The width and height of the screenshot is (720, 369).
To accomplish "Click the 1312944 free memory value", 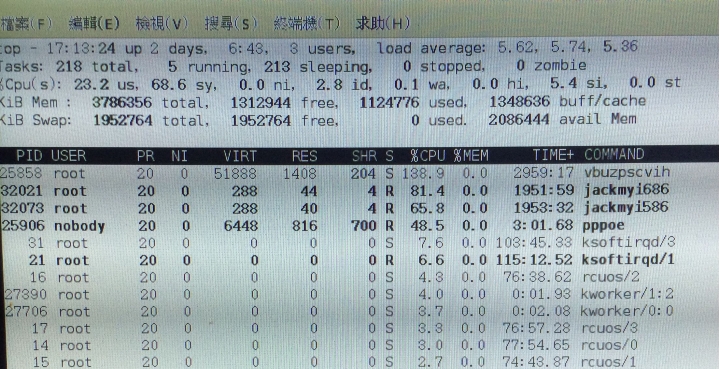I will coord(261,102).
